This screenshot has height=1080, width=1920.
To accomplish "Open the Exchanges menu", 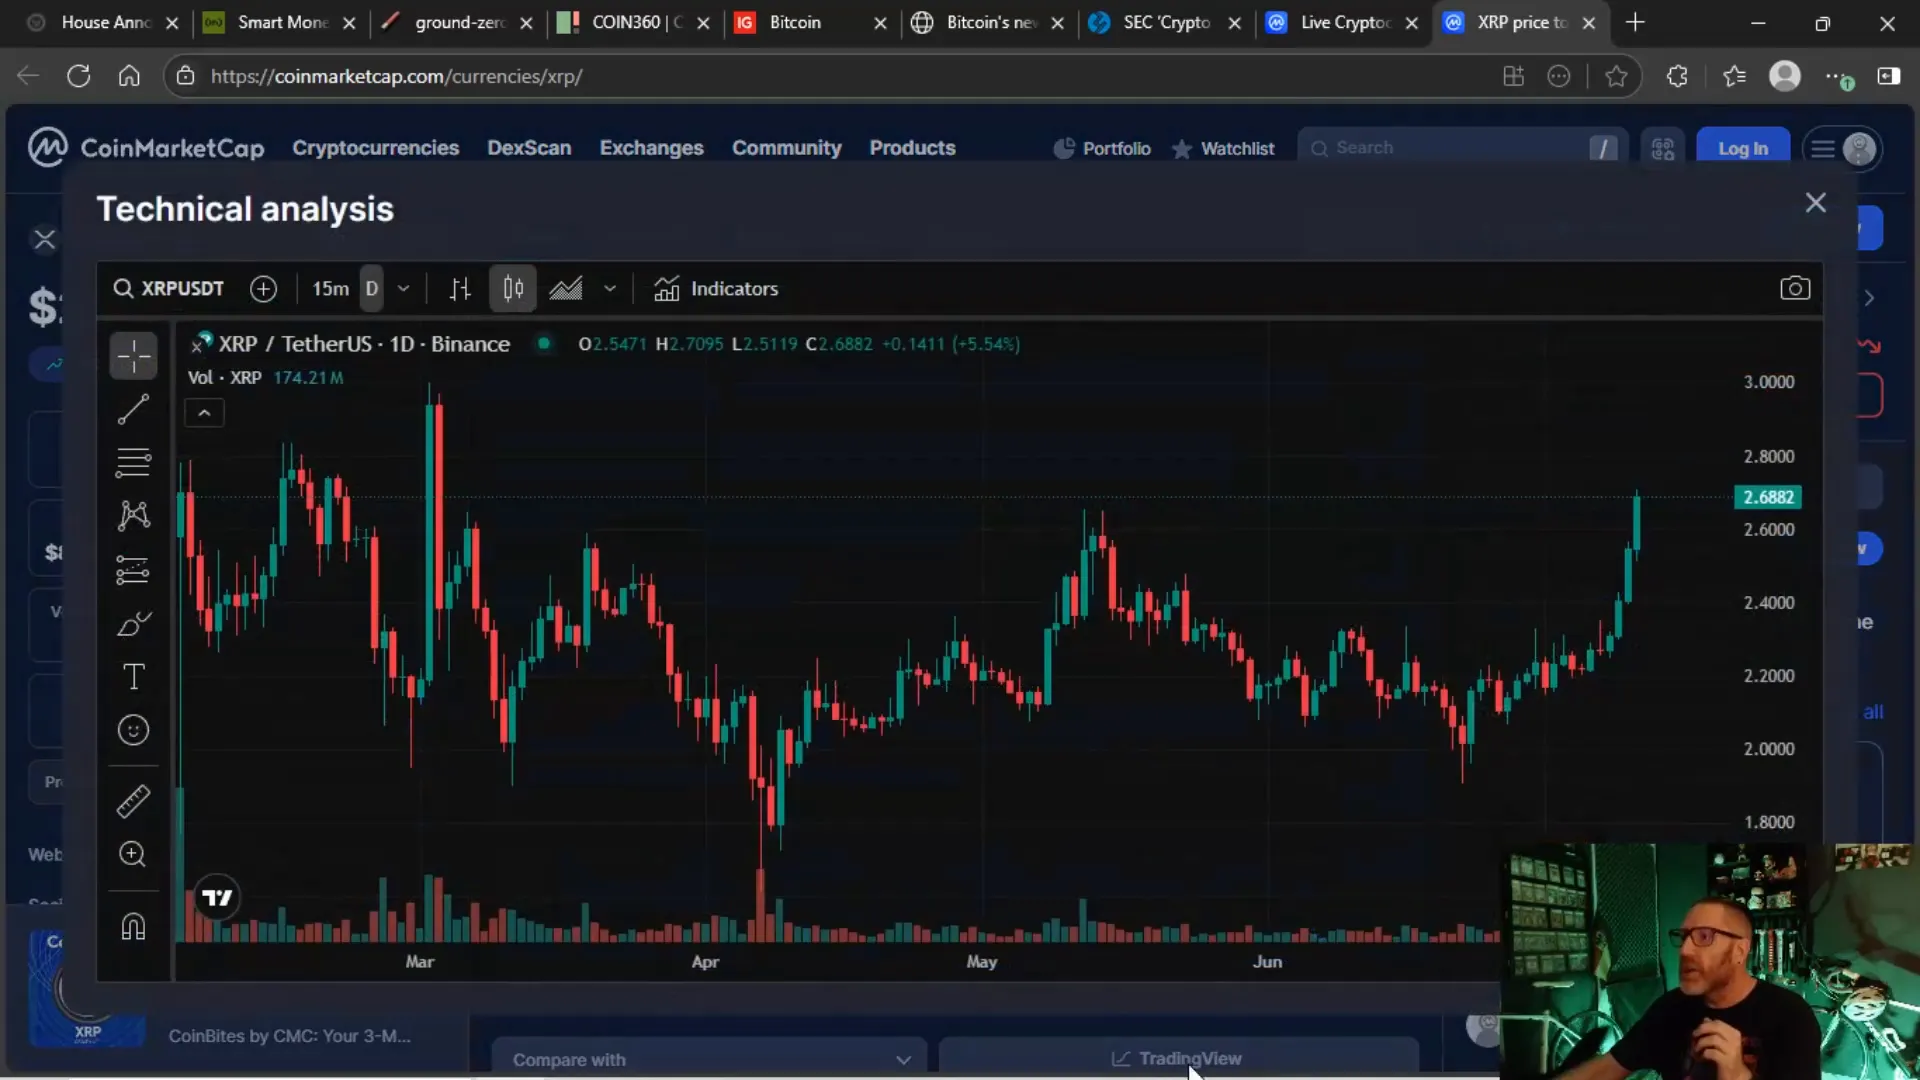I will tap(652, 148).
